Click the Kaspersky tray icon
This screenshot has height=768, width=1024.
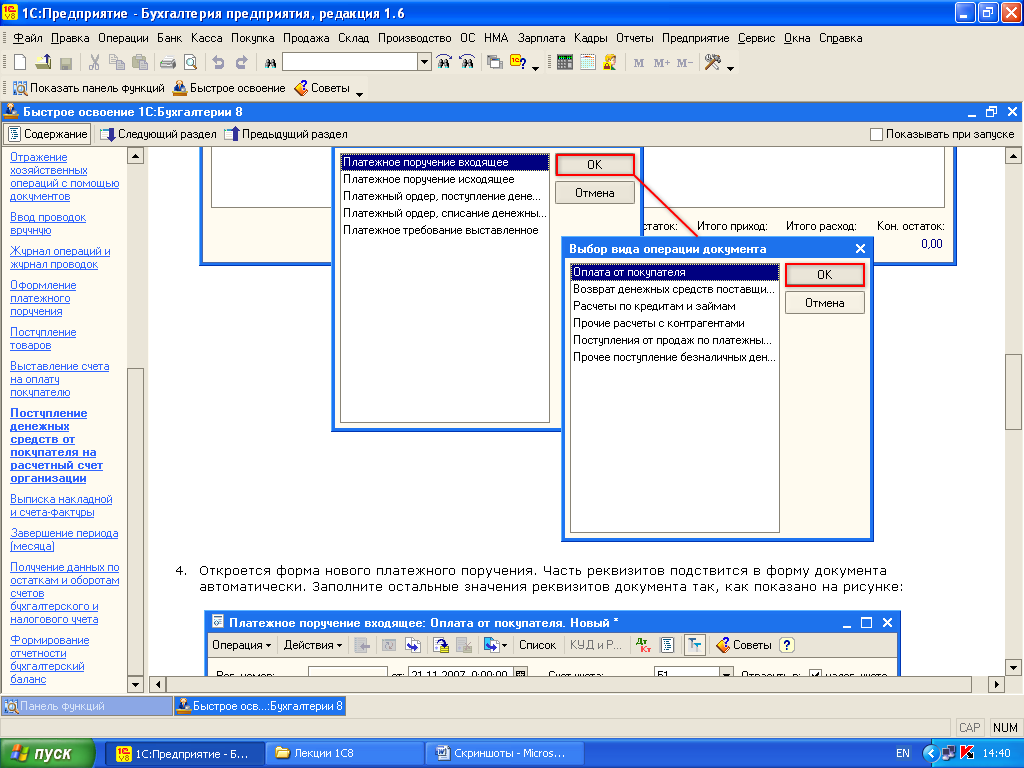pyautogui.click(x=967, y=753)
